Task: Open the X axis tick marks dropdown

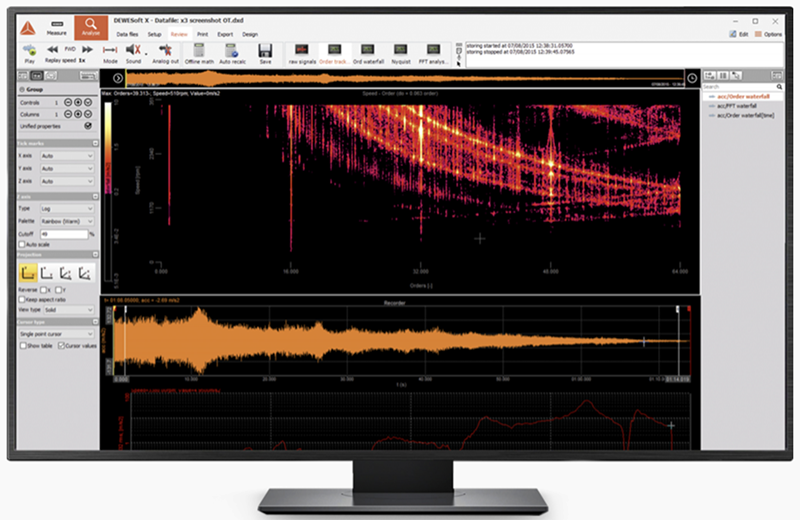Action: 66,156
